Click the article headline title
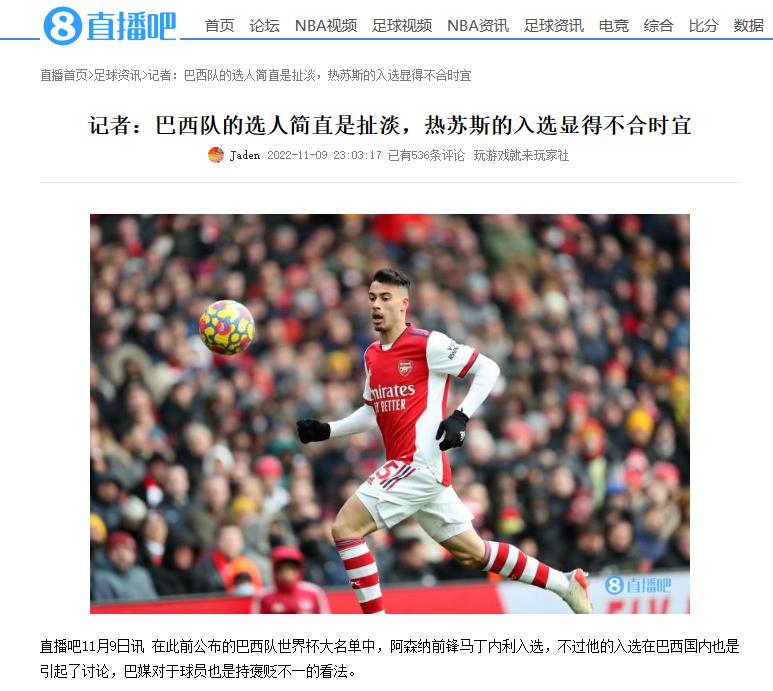 390,125
